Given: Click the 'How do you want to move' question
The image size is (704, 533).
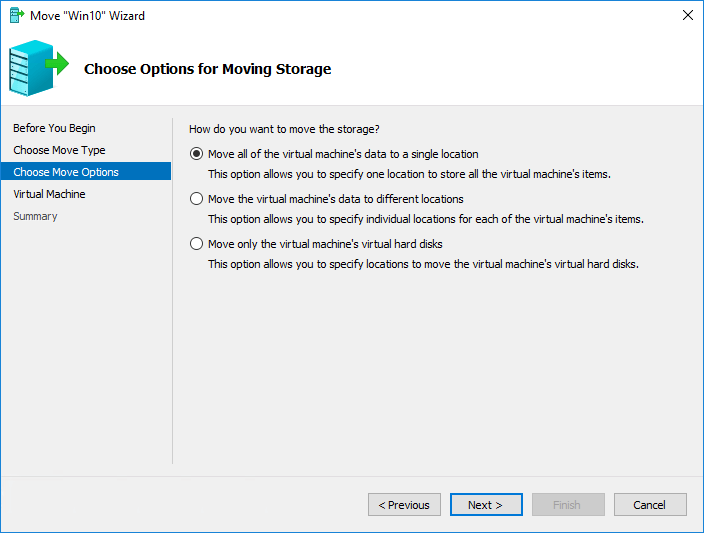Looking at the screenshot, I should pyautogui.click(x=284, y=129).
